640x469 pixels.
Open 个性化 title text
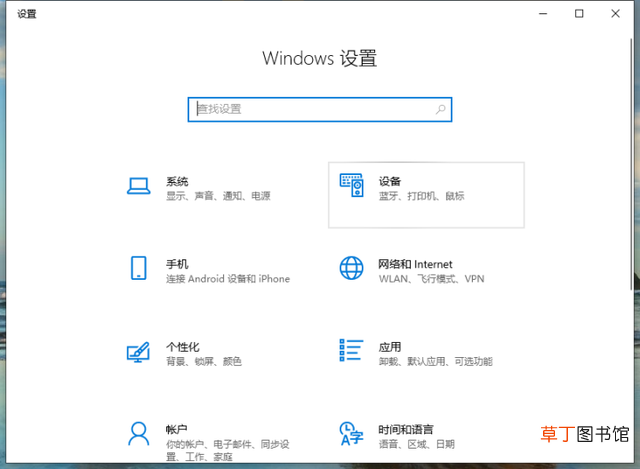pyautogui.click(x=182, y=347)
